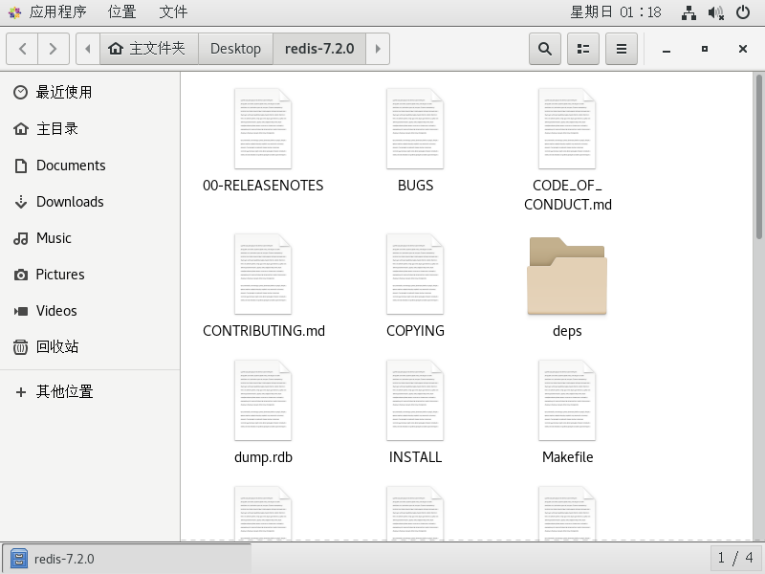This screenshot has height=574, width=765.
Task: Open 回收站 trash in the sidebar
Action: tap(90, 347)
